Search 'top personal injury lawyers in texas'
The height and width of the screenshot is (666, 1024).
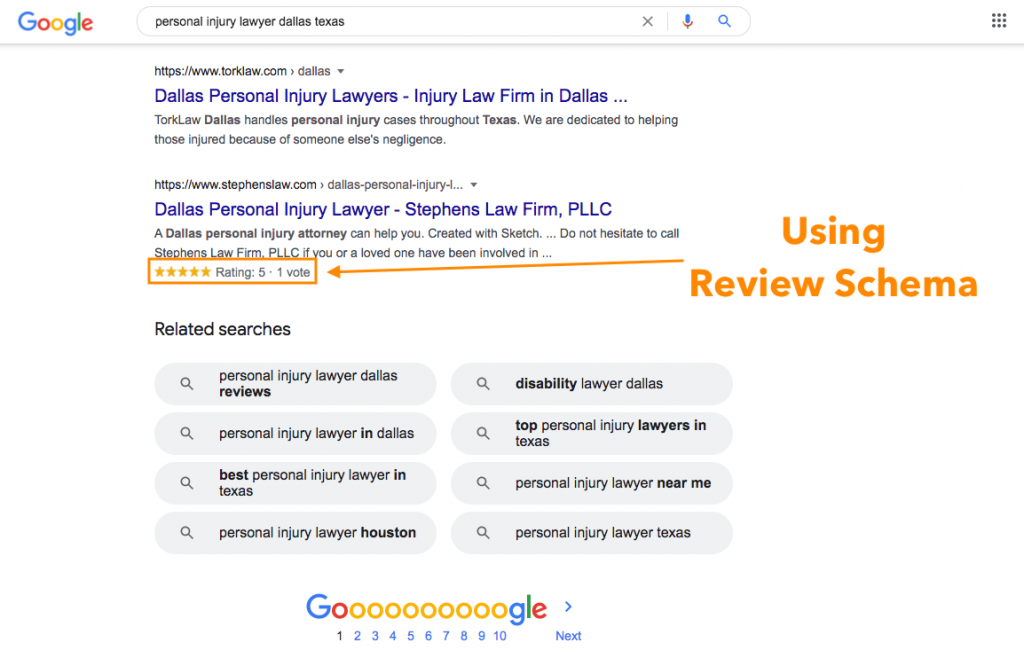click(592, 434)
